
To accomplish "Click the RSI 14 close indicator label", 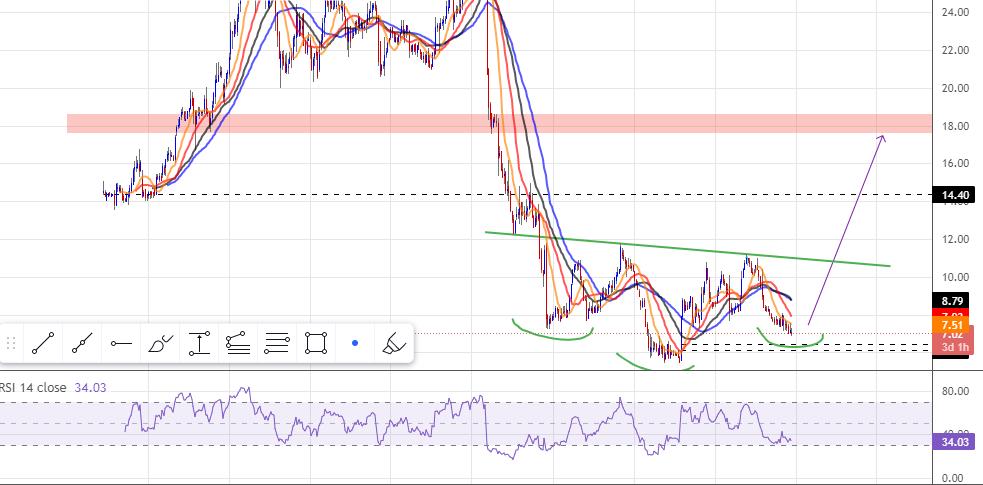I will tap(40, 389).
